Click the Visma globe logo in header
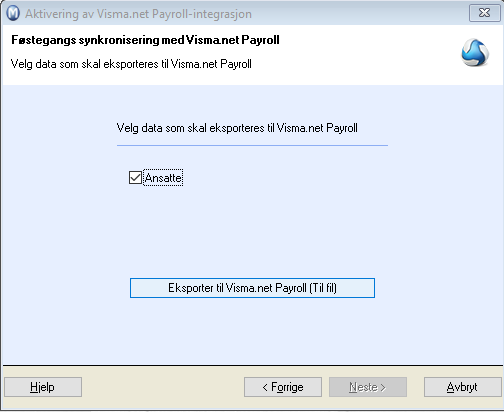 pos(475,52)
